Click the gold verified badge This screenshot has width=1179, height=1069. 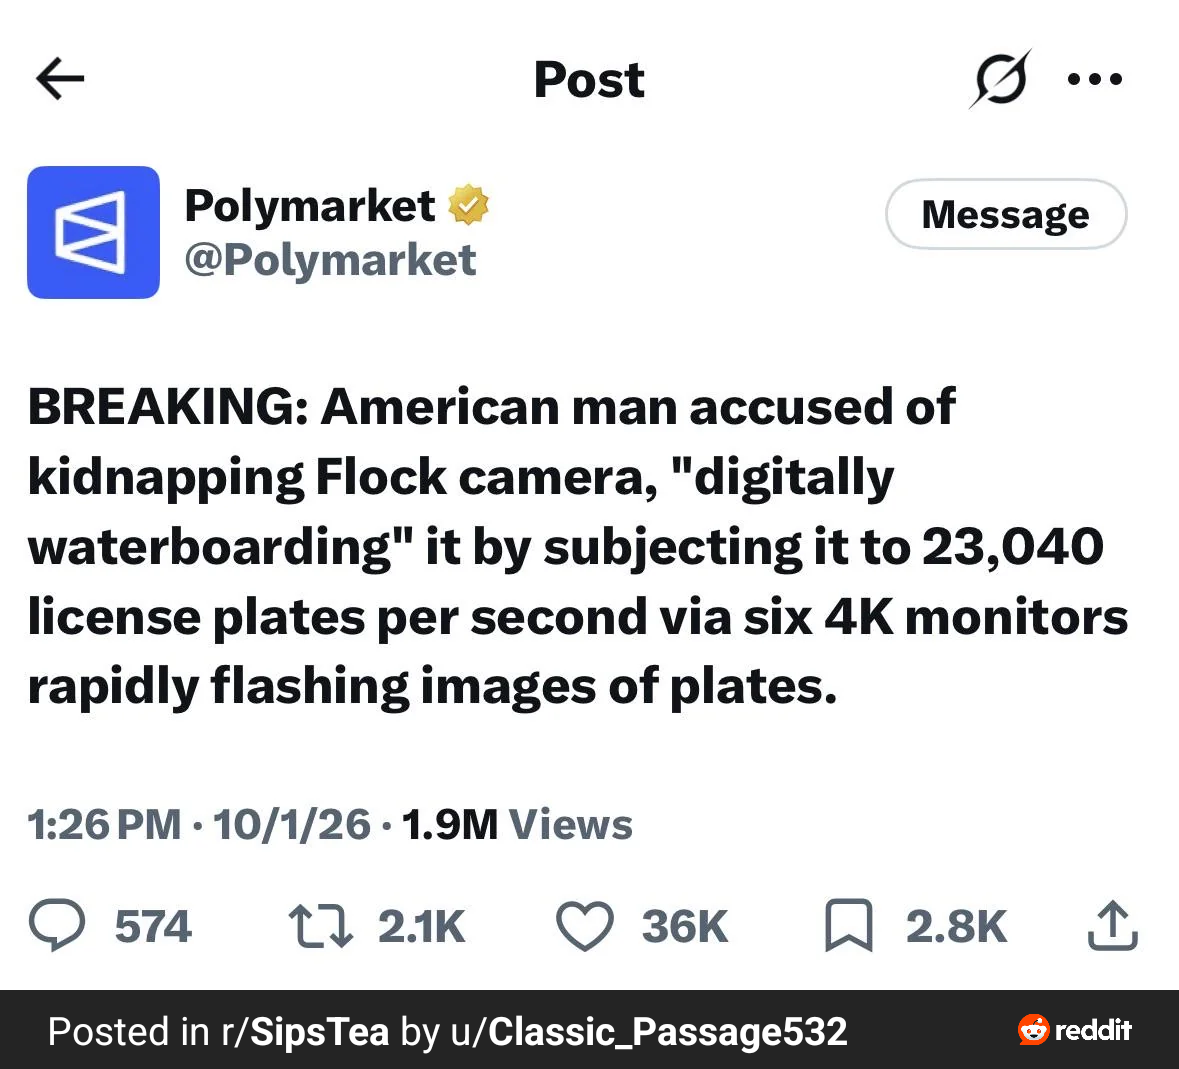click(x=468, y=204)
